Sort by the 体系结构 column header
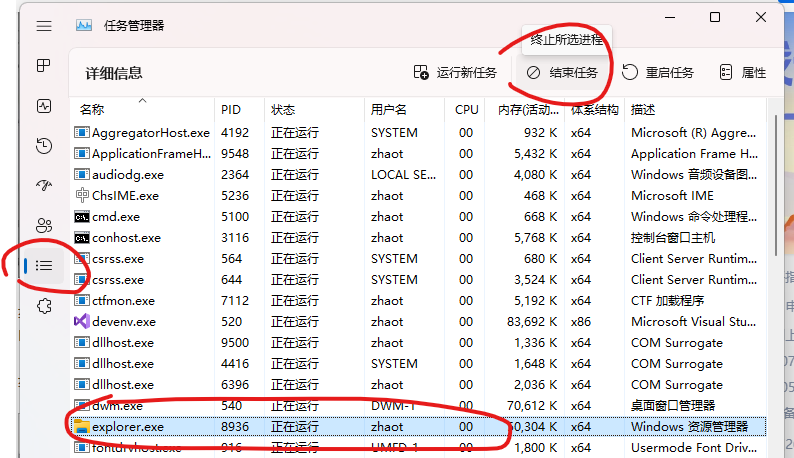 [x=594, y=109]
